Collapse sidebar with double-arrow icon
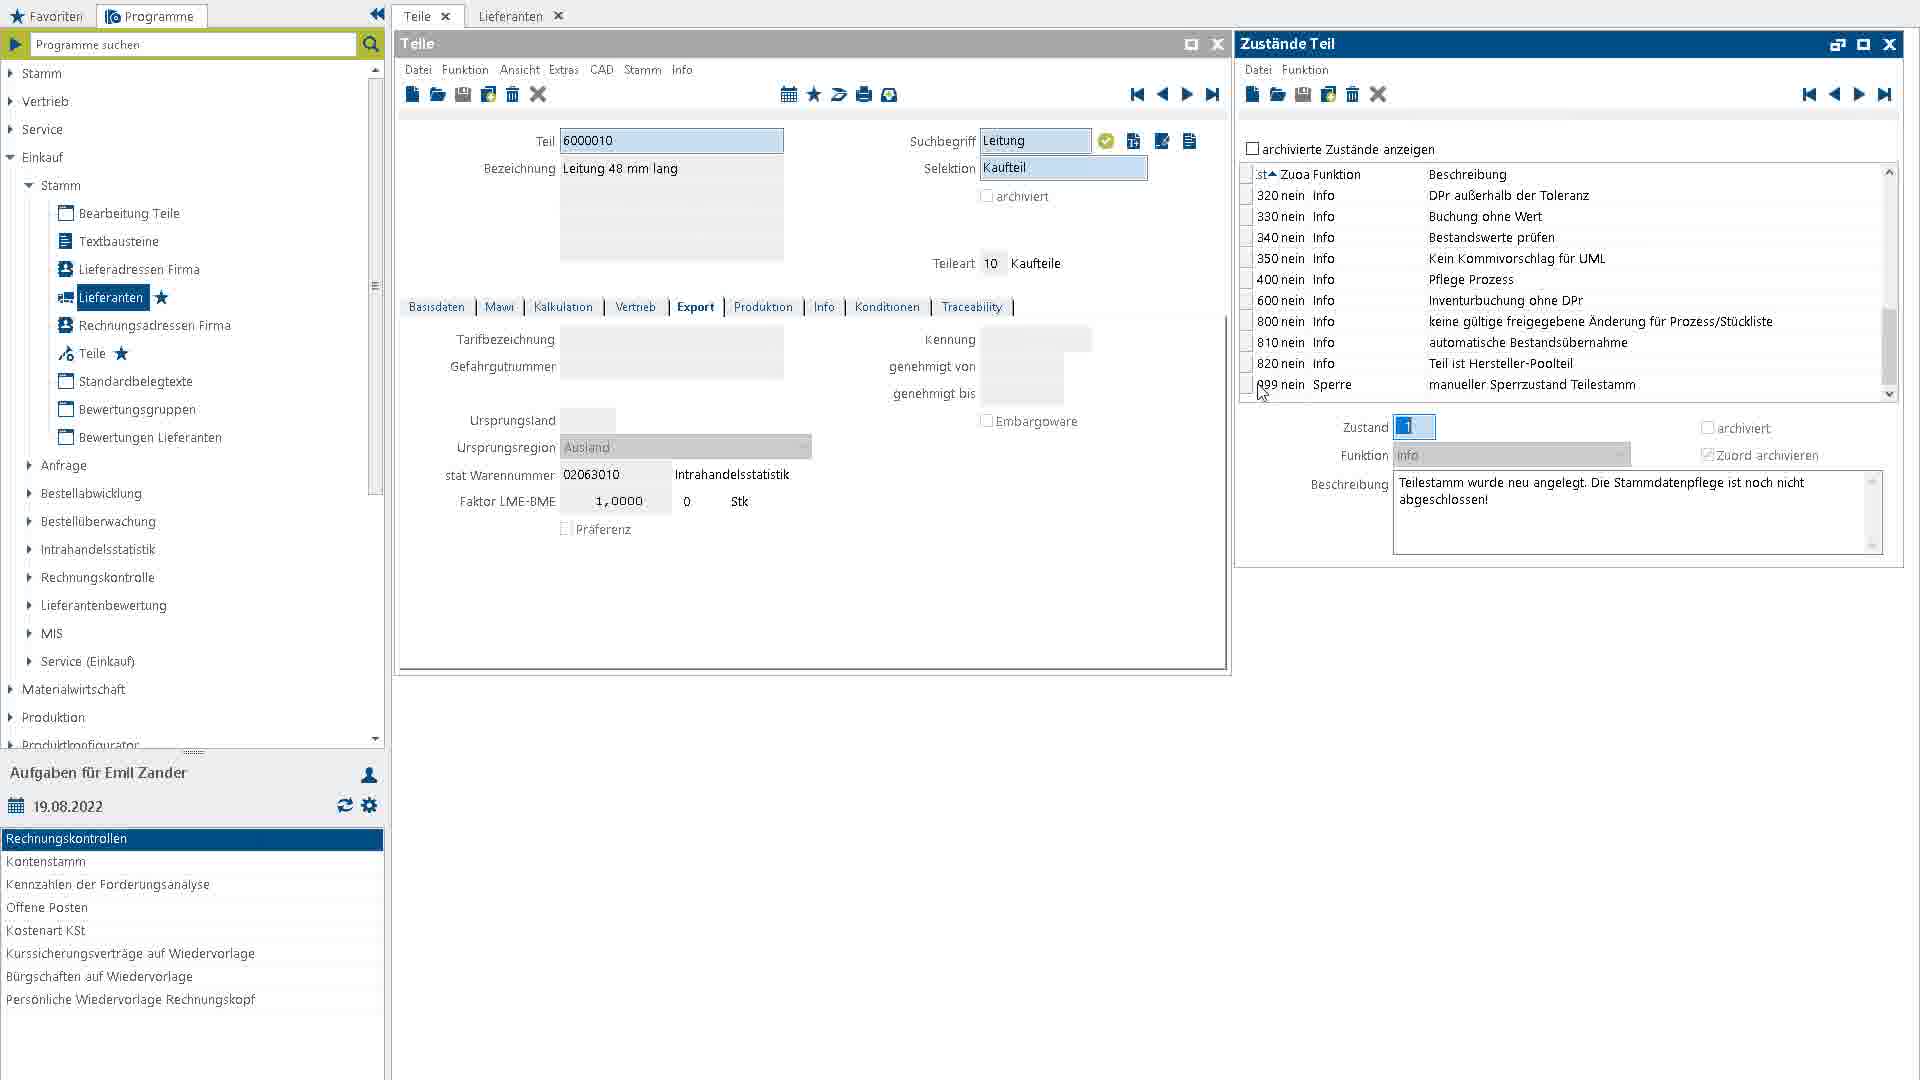This screenshot has height=1080, width=1920. point(376,14)
